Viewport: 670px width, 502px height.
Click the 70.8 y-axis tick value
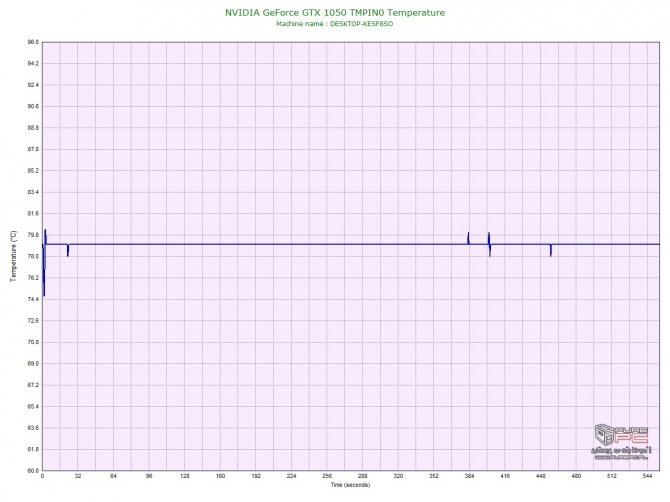[33, 342]
